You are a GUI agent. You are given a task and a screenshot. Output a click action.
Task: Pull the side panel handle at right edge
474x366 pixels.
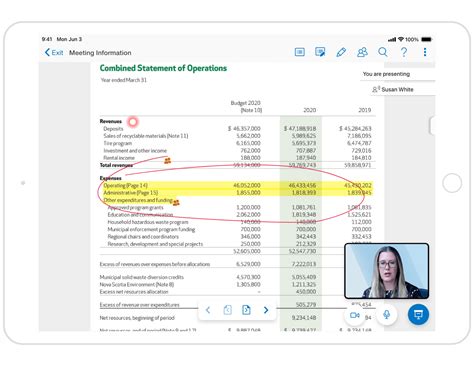pos(431,125)
